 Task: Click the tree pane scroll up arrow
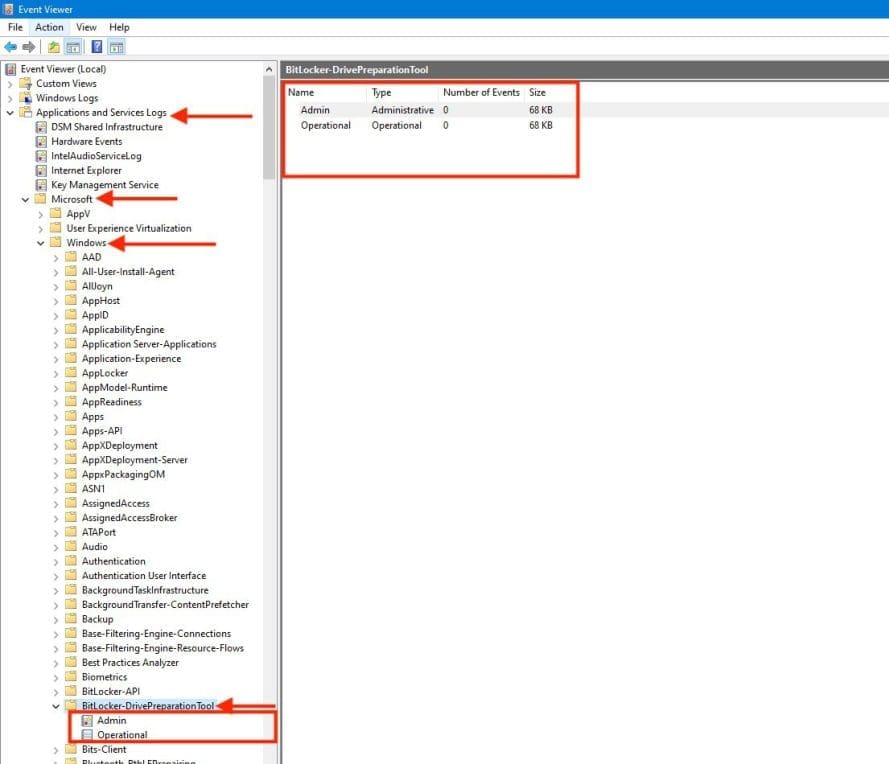coord(270,69)
